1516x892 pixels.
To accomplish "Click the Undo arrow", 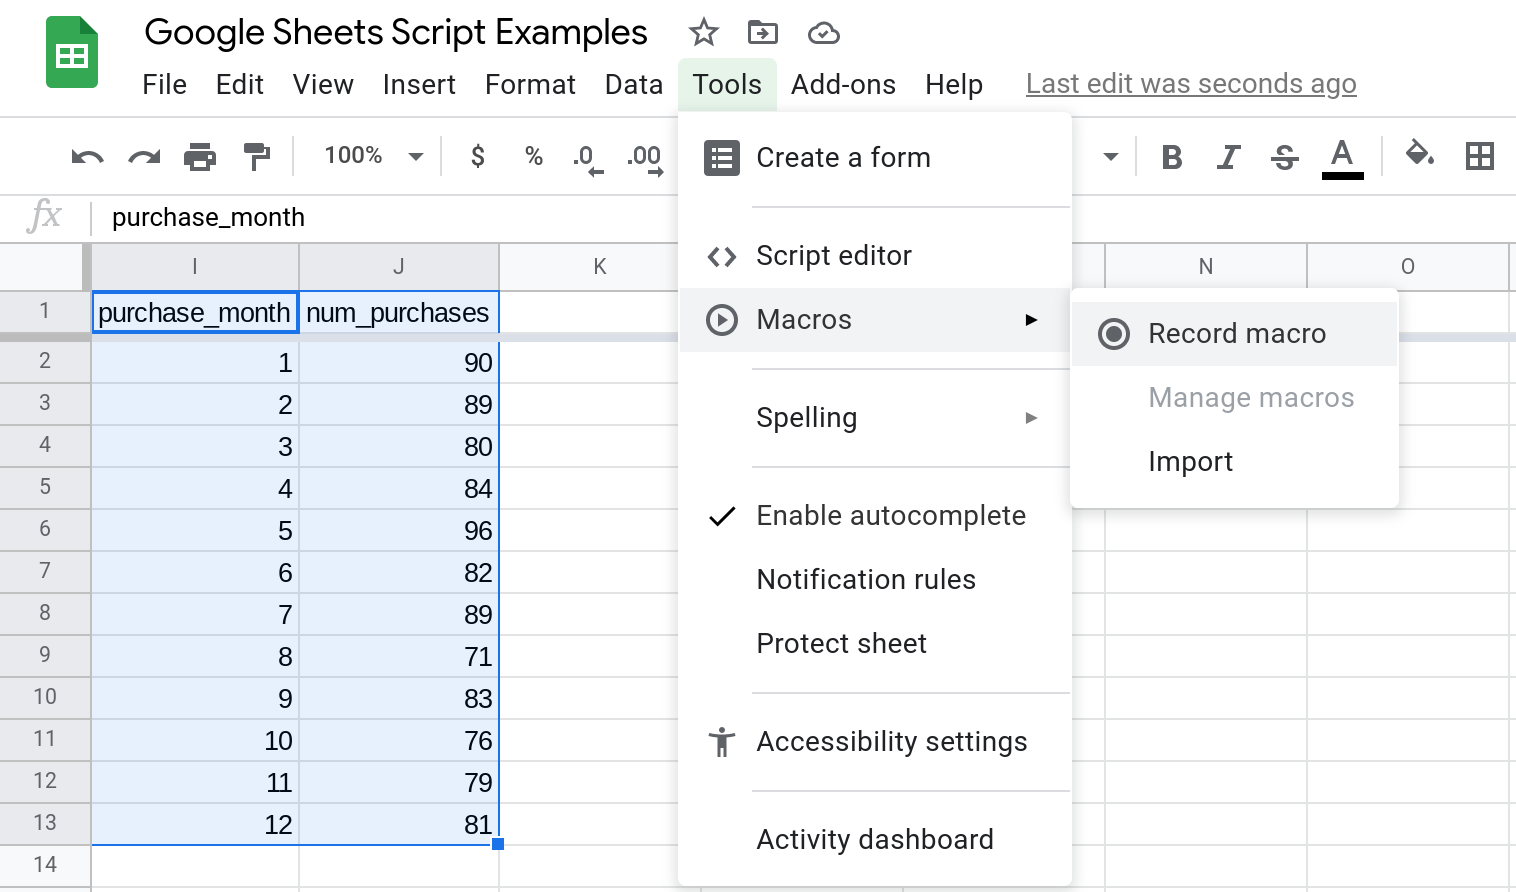I will pyautogui.click(x=88, y=157).
